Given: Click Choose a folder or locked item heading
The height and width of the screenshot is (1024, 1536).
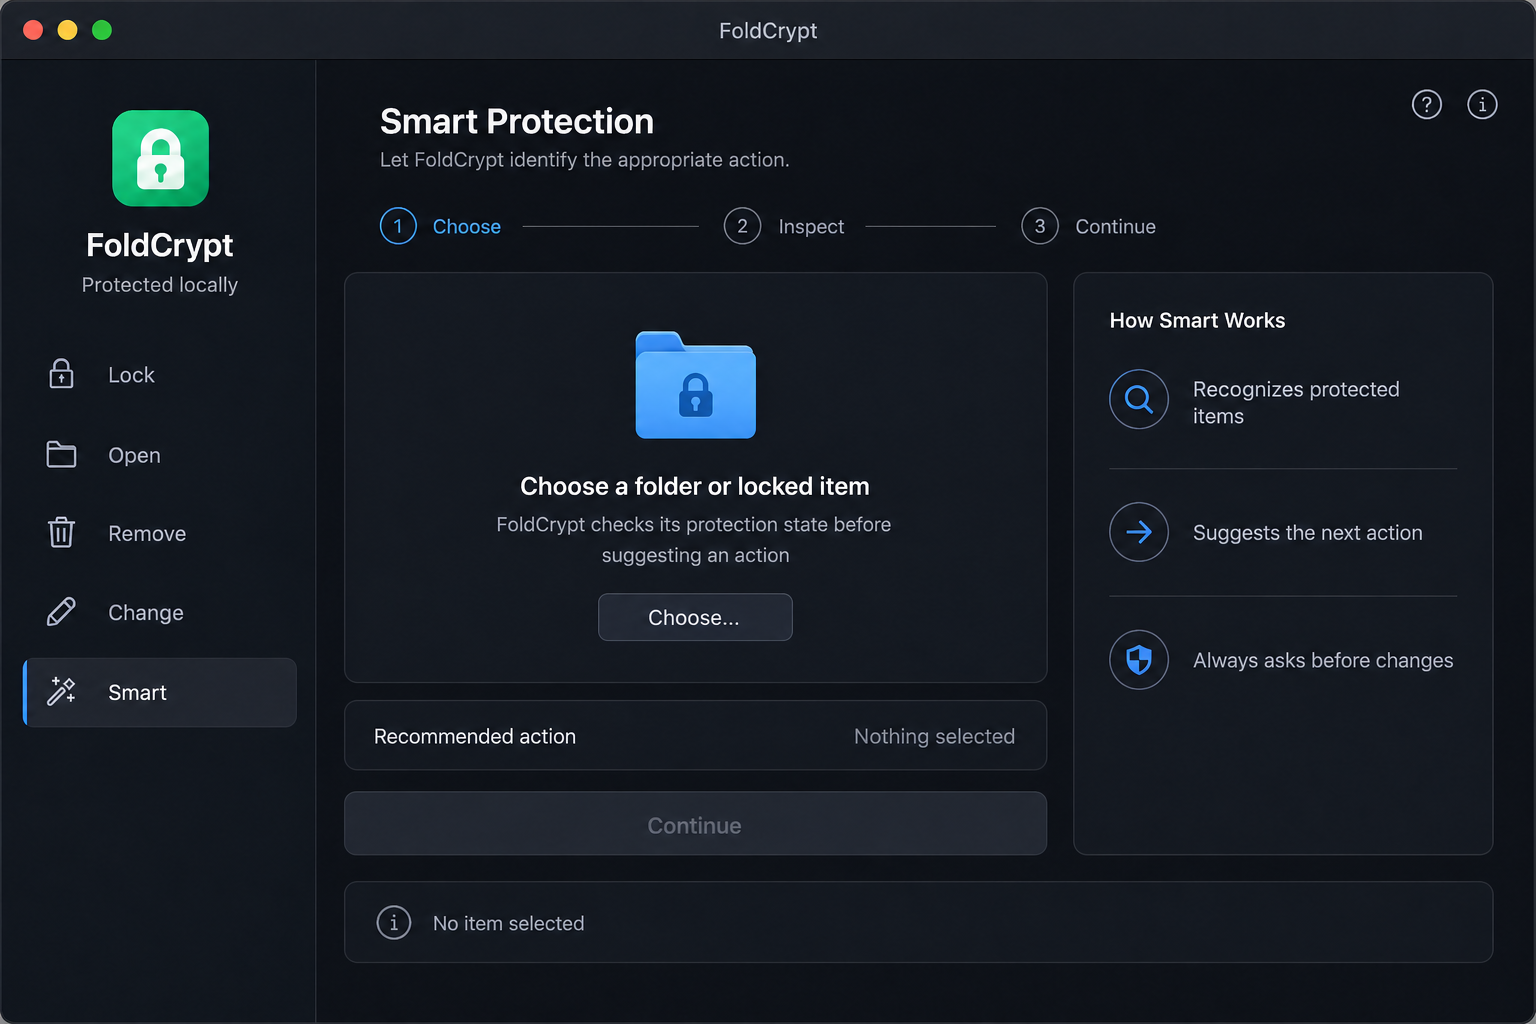Looking at the screenshot, I should 695,486.
